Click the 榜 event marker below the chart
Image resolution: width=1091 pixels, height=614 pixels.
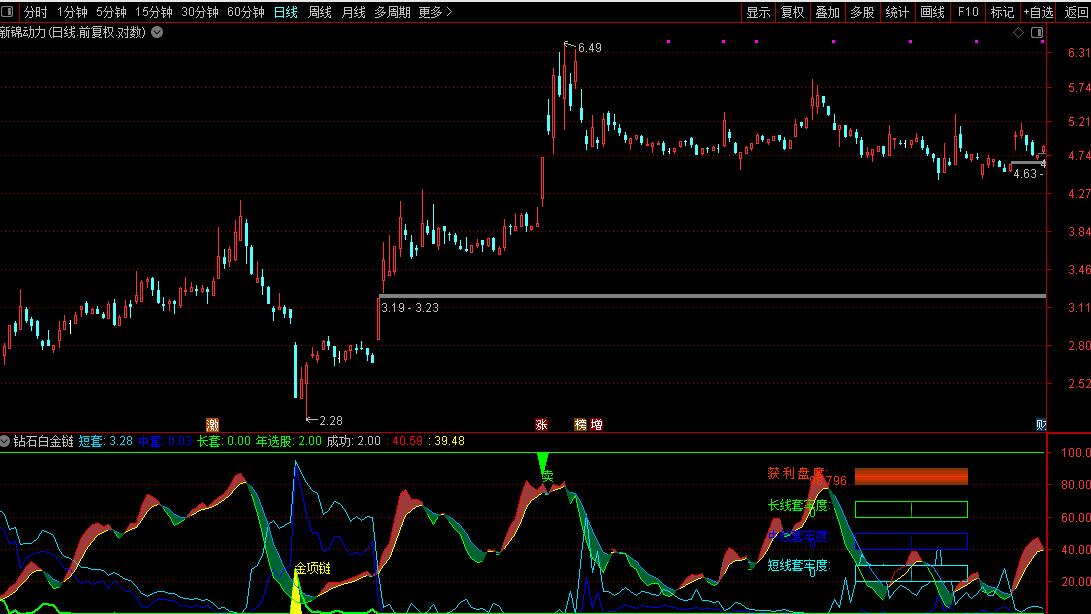click(x=580, y=425)
